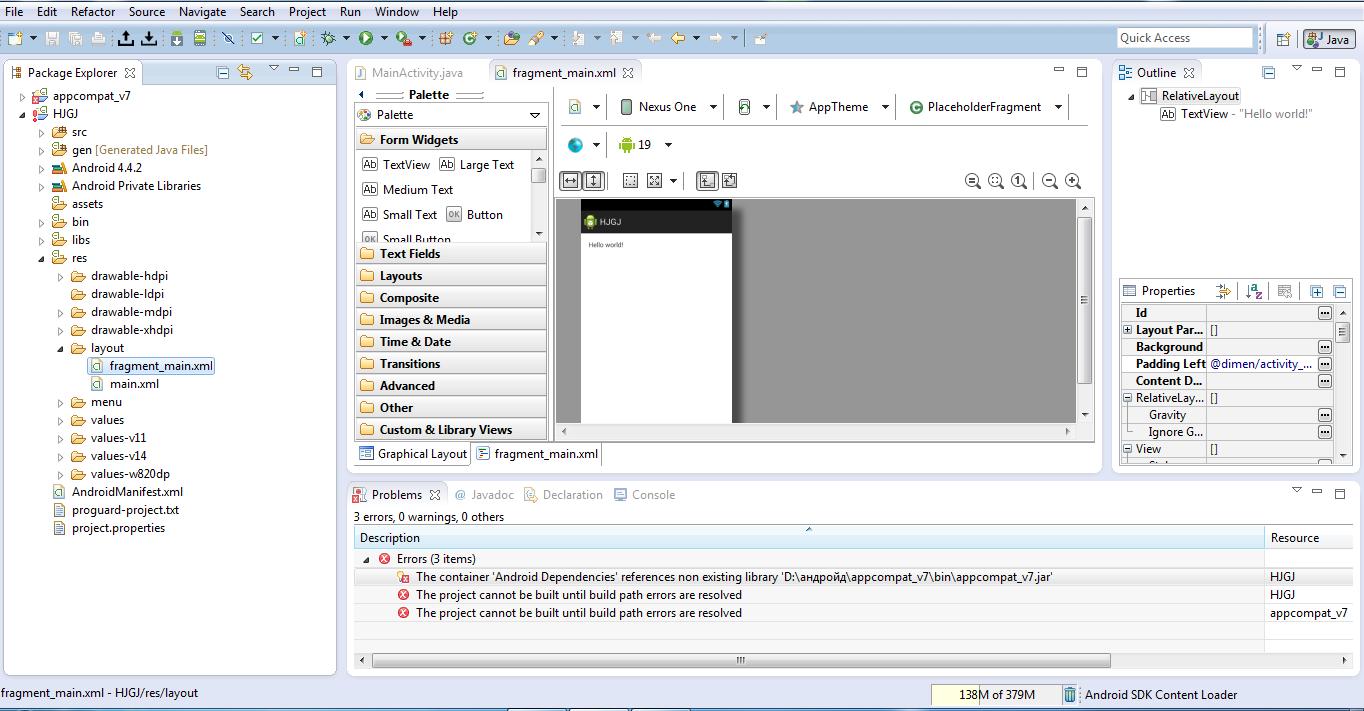Expand all properties in Properties panel
Image resolution: width=1364 pixels, height=711 pixels.
click(x=1317, y=291)
